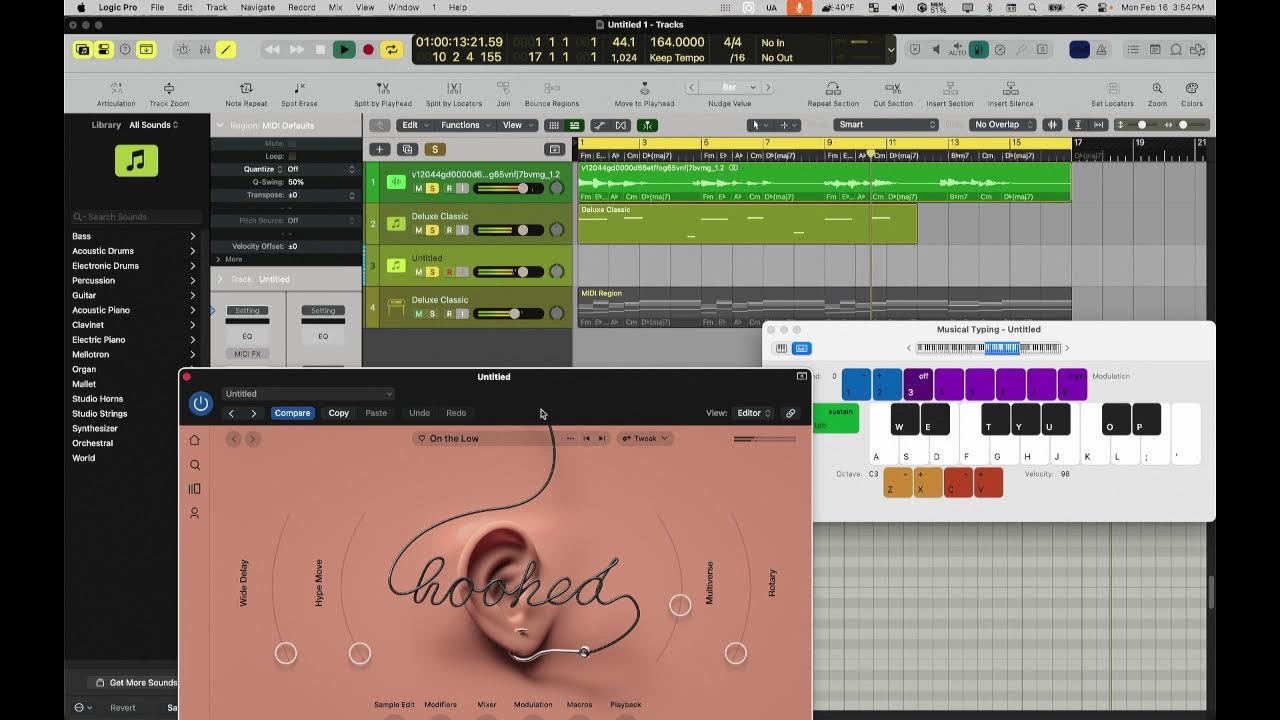The image size is (1280, 720).
Task: Click the red Record button
Action: (368, 49)
